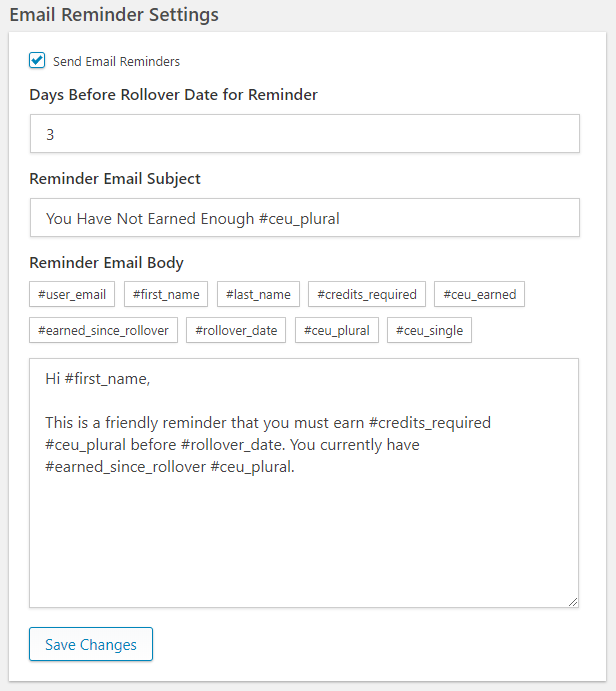616x691 pixels.
Task: Insert the #earned_since_rollover tag
Action: (103, 330)
